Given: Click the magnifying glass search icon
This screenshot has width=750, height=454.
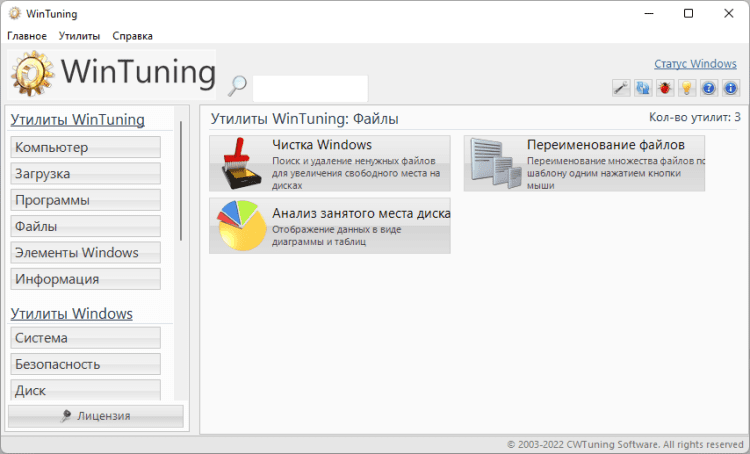Looking at the screenshot, I should (x=237, y=86).
